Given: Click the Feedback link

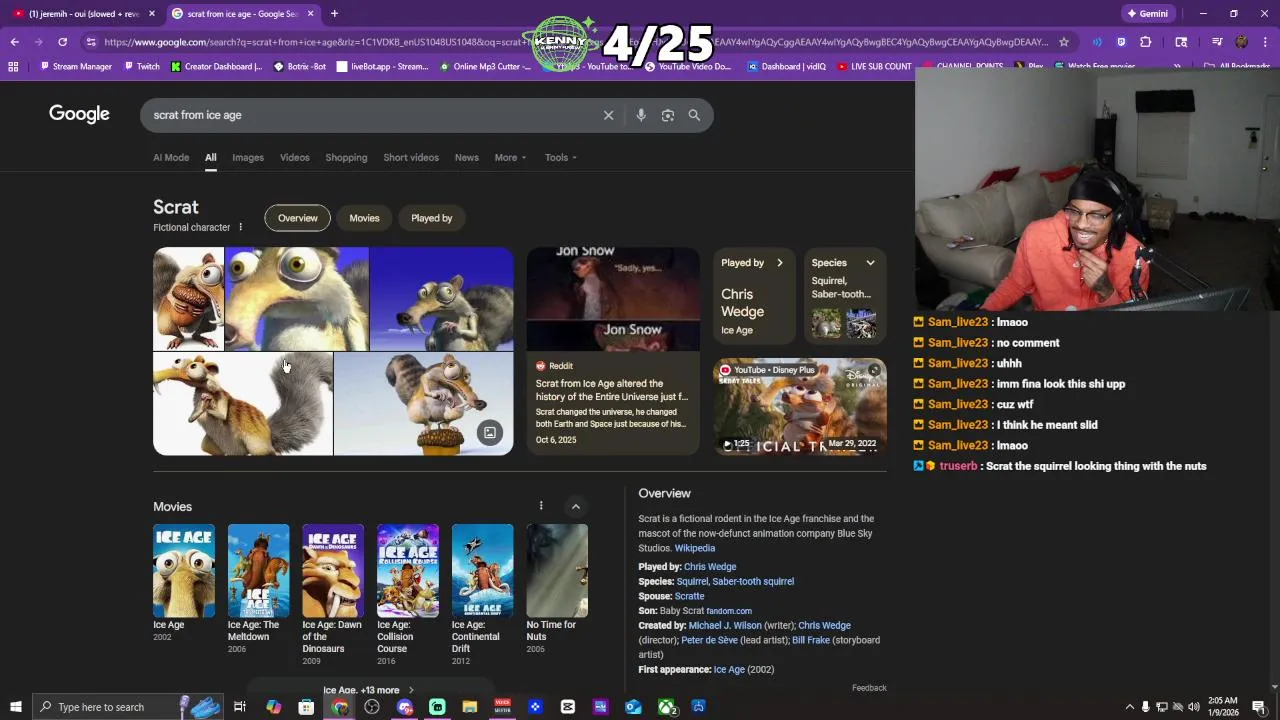Looking at the screenshot, I should (x=869, y=688).
